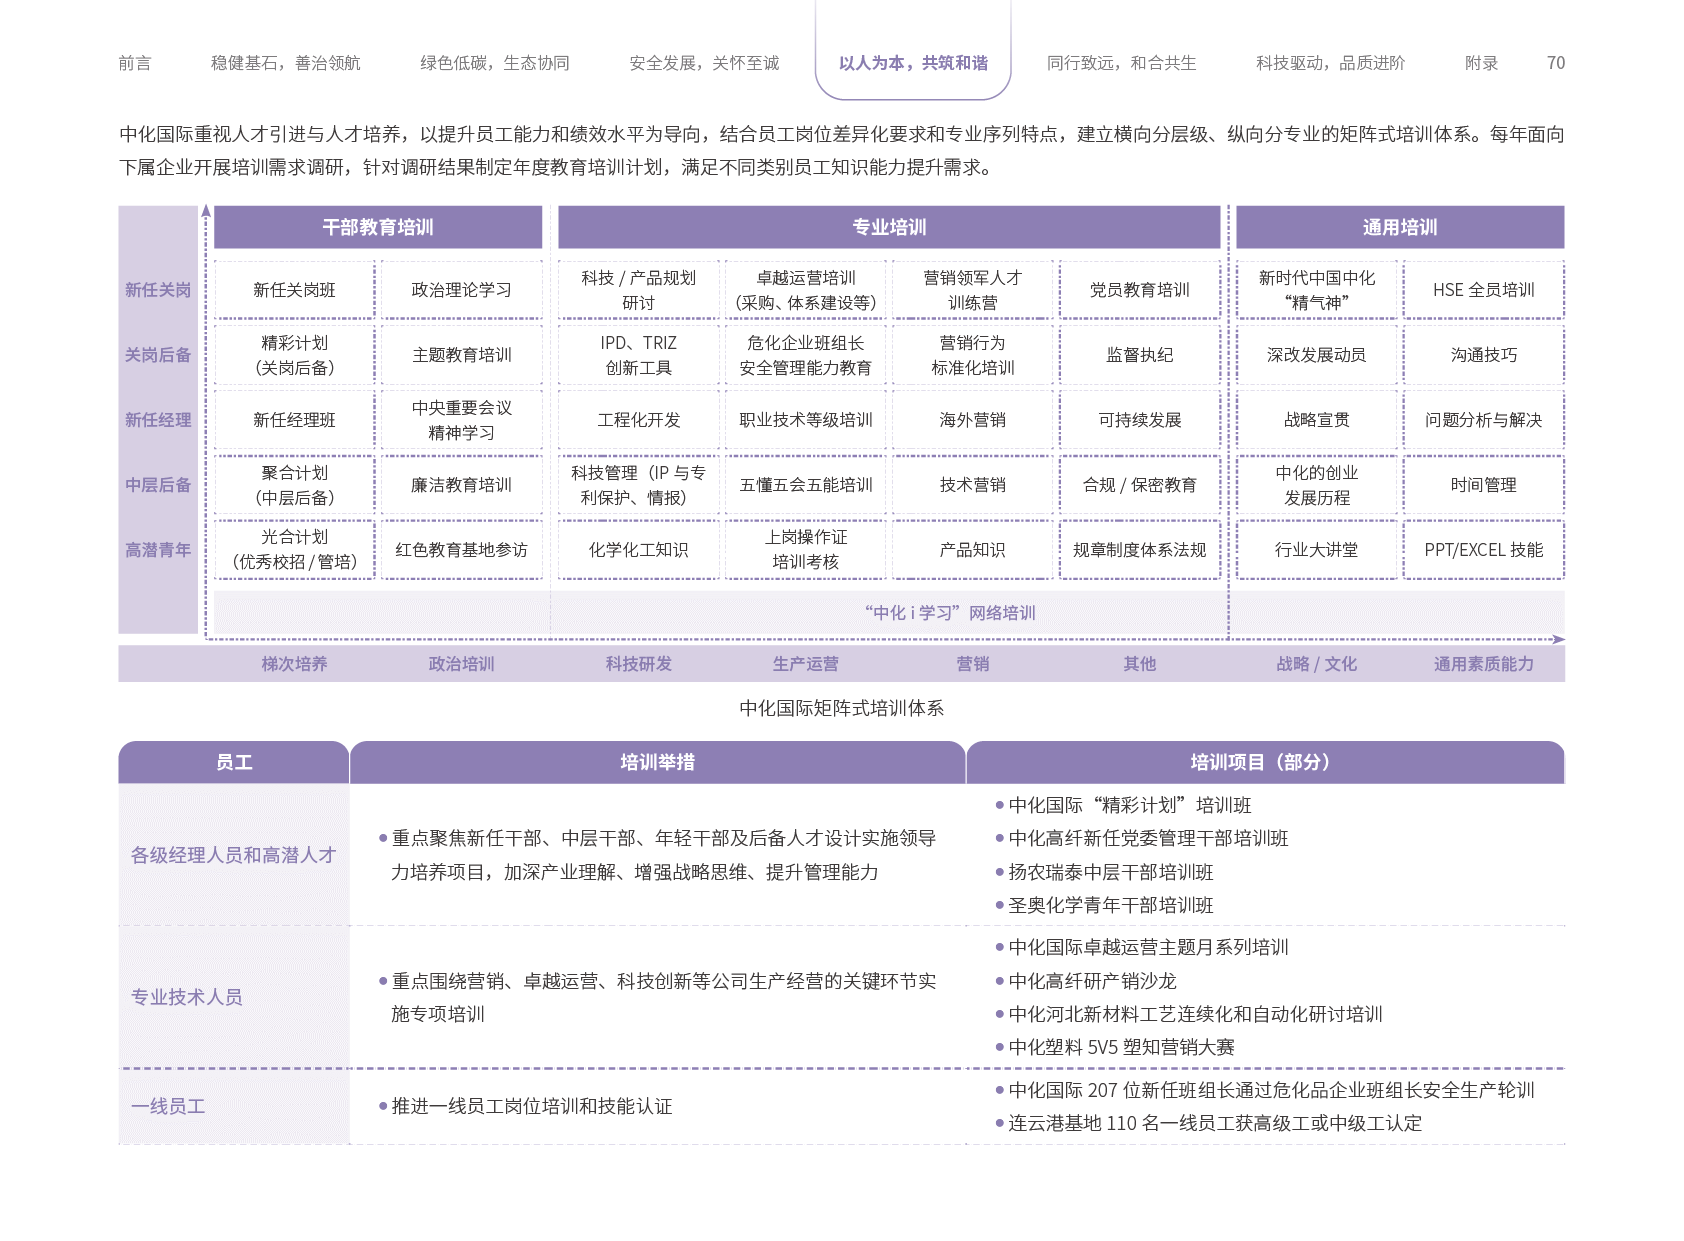Click the active 以人为本，共筑和谐 tab
This screenshot has width=1684, height=1241.
point(913,63)
